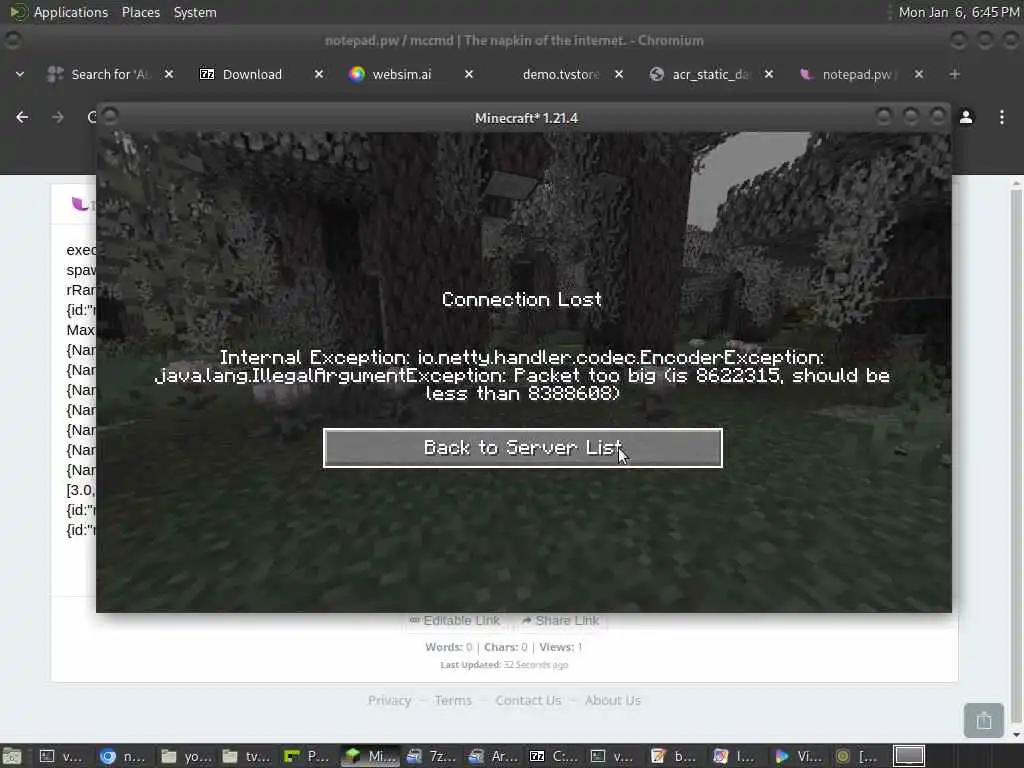Image resolution: width=1024 pixels, height=768 pixels.
Task: Close the websim.ai tab
Action: point(469,74)
